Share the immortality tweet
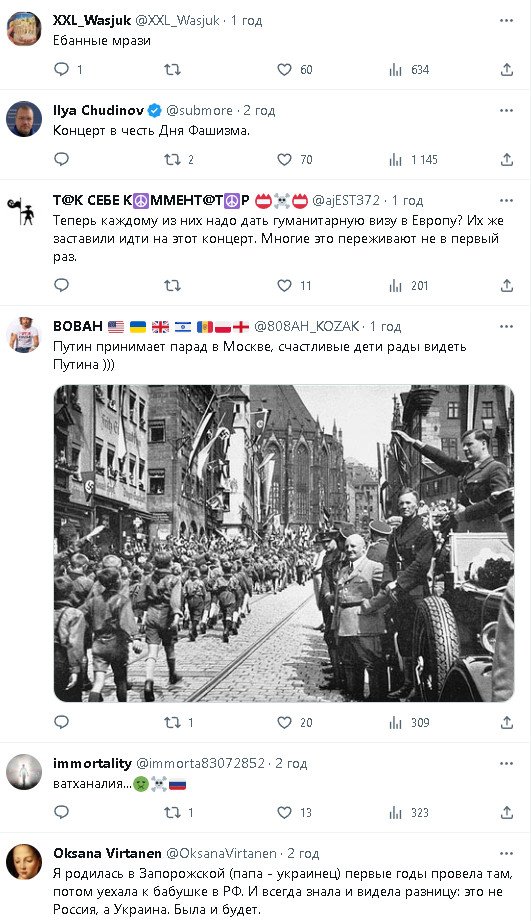 point(506,813)
